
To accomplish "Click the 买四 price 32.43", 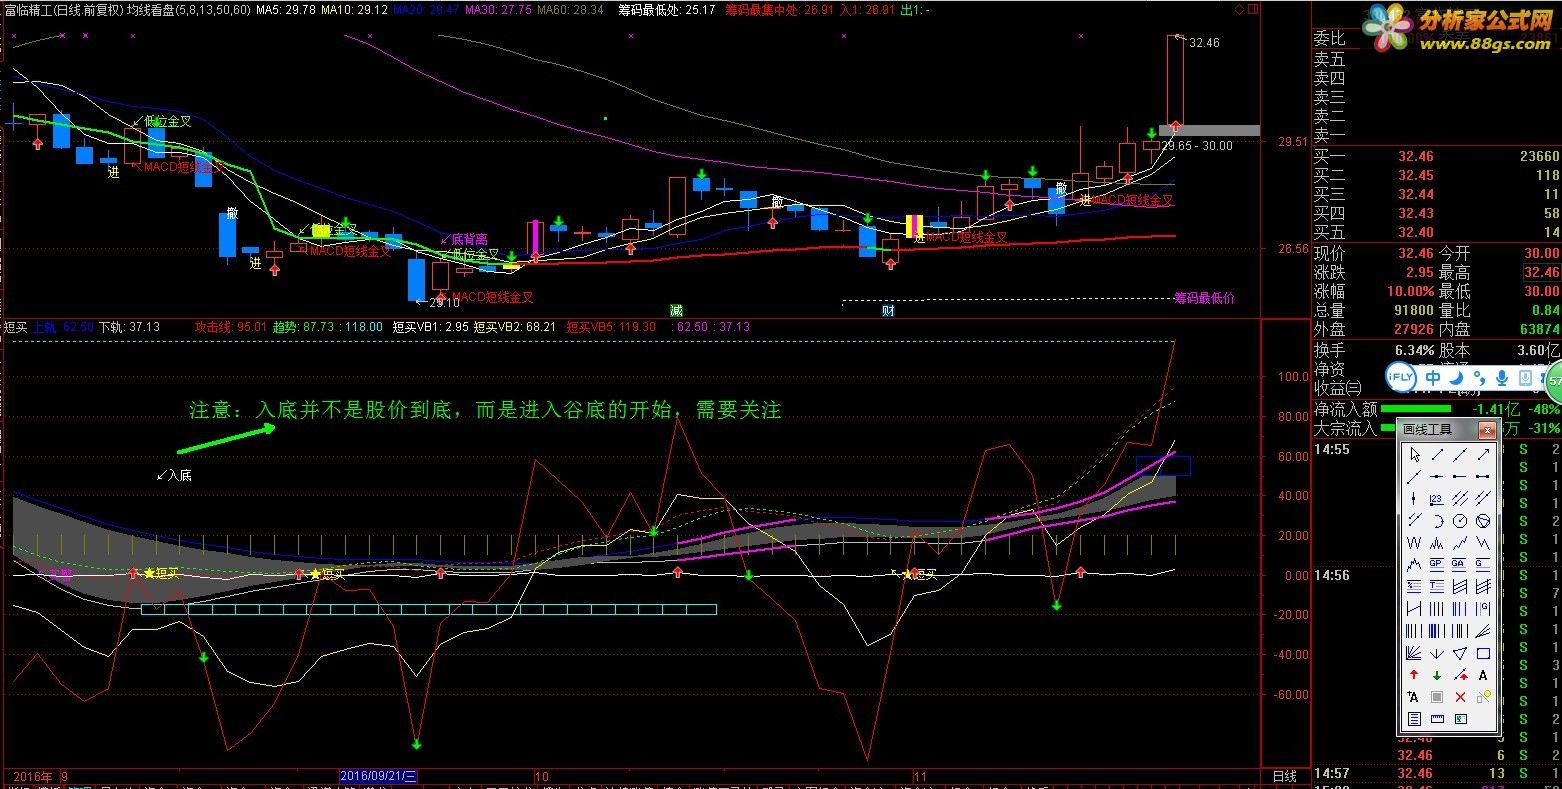I will tap(1415, 213).
